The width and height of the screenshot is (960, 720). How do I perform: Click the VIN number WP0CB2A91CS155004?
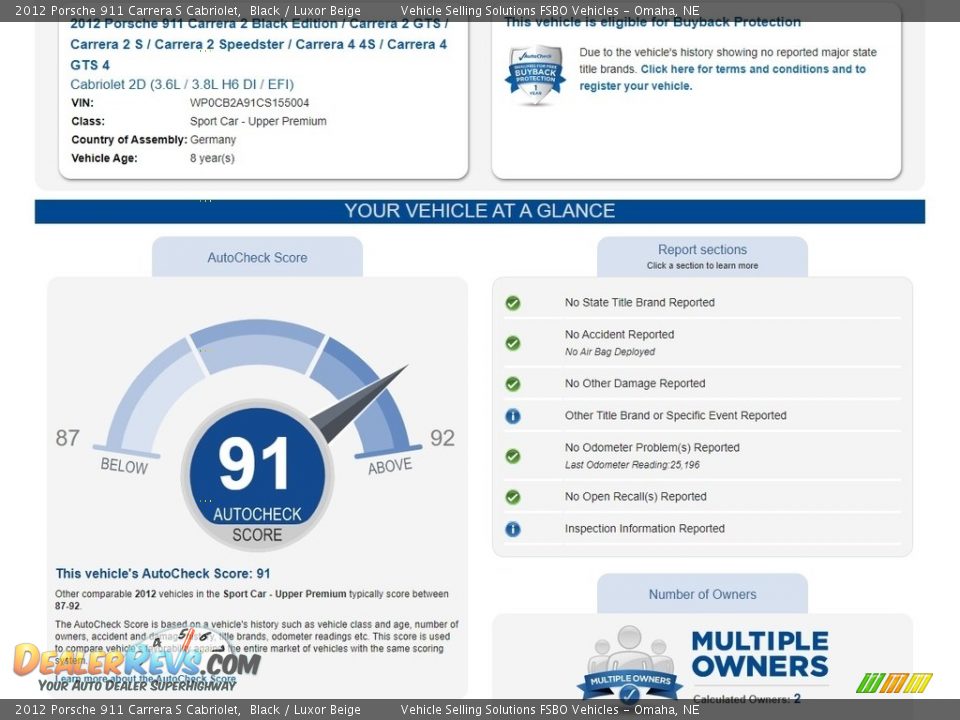coord(249,103)
